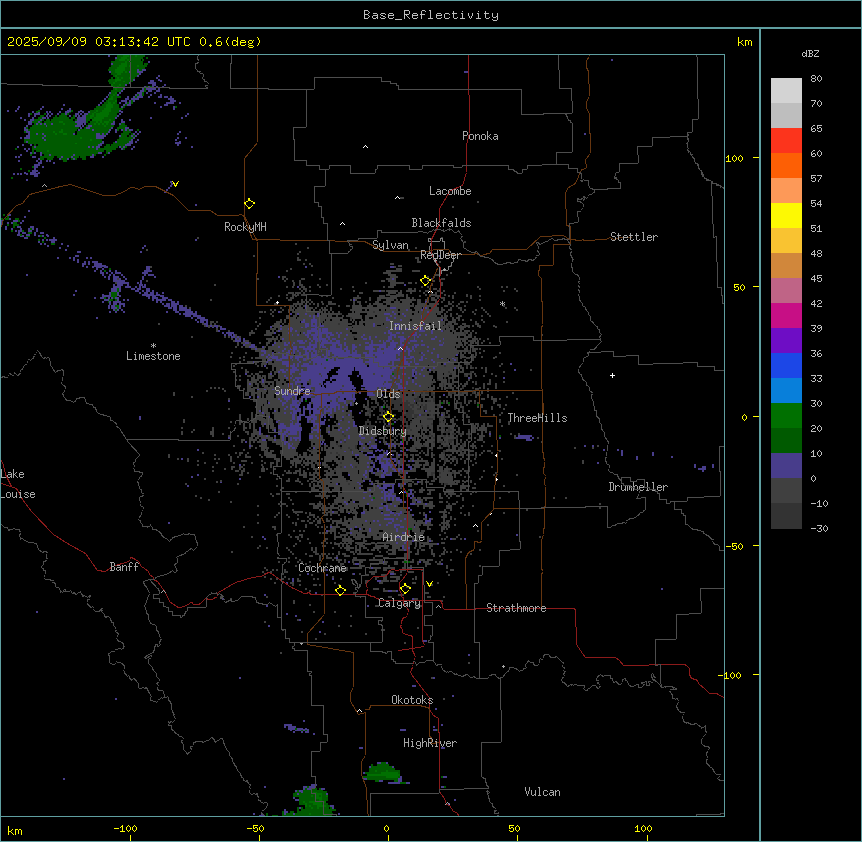Pick the bright yellow swatch in dBZ legend
The image size is (862, 842).
pos(786,215)
